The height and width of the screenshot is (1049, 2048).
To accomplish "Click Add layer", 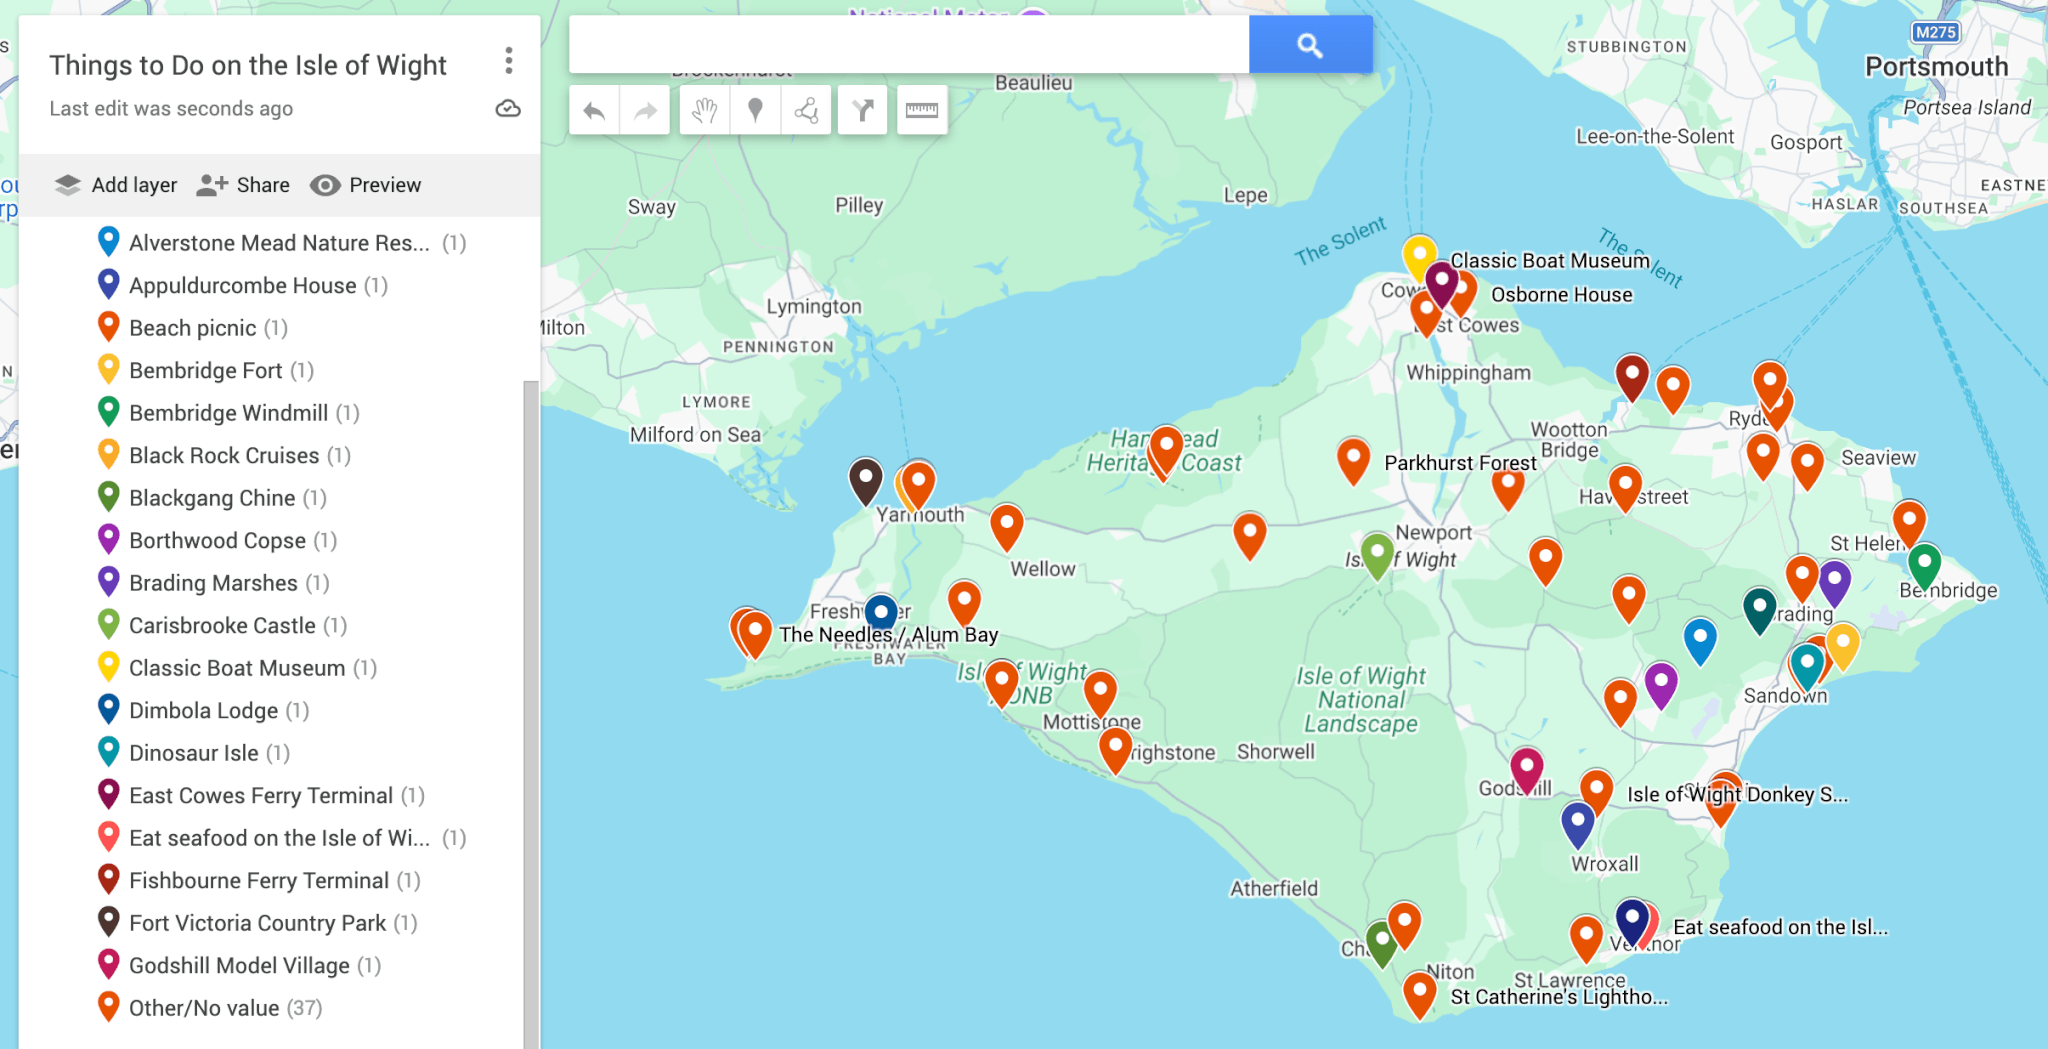I will tap(116, 185).
